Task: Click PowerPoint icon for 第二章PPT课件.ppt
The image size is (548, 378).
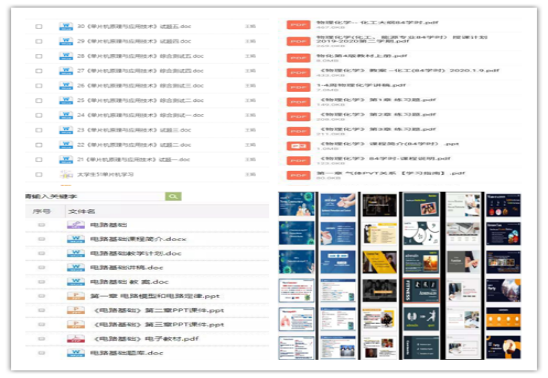Action: (x=76, y=310)
